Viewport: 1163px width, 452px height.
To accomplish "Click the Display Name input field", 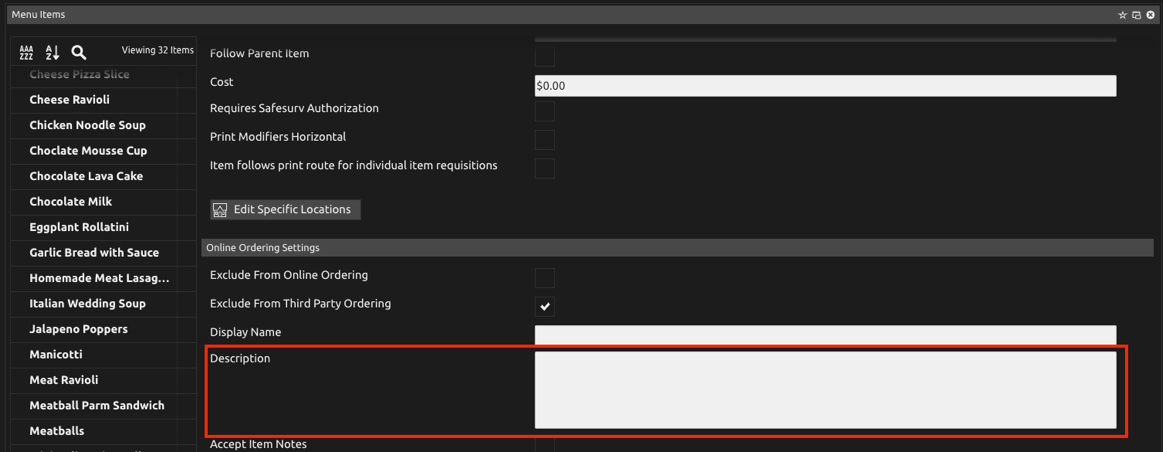I will 826,335.
